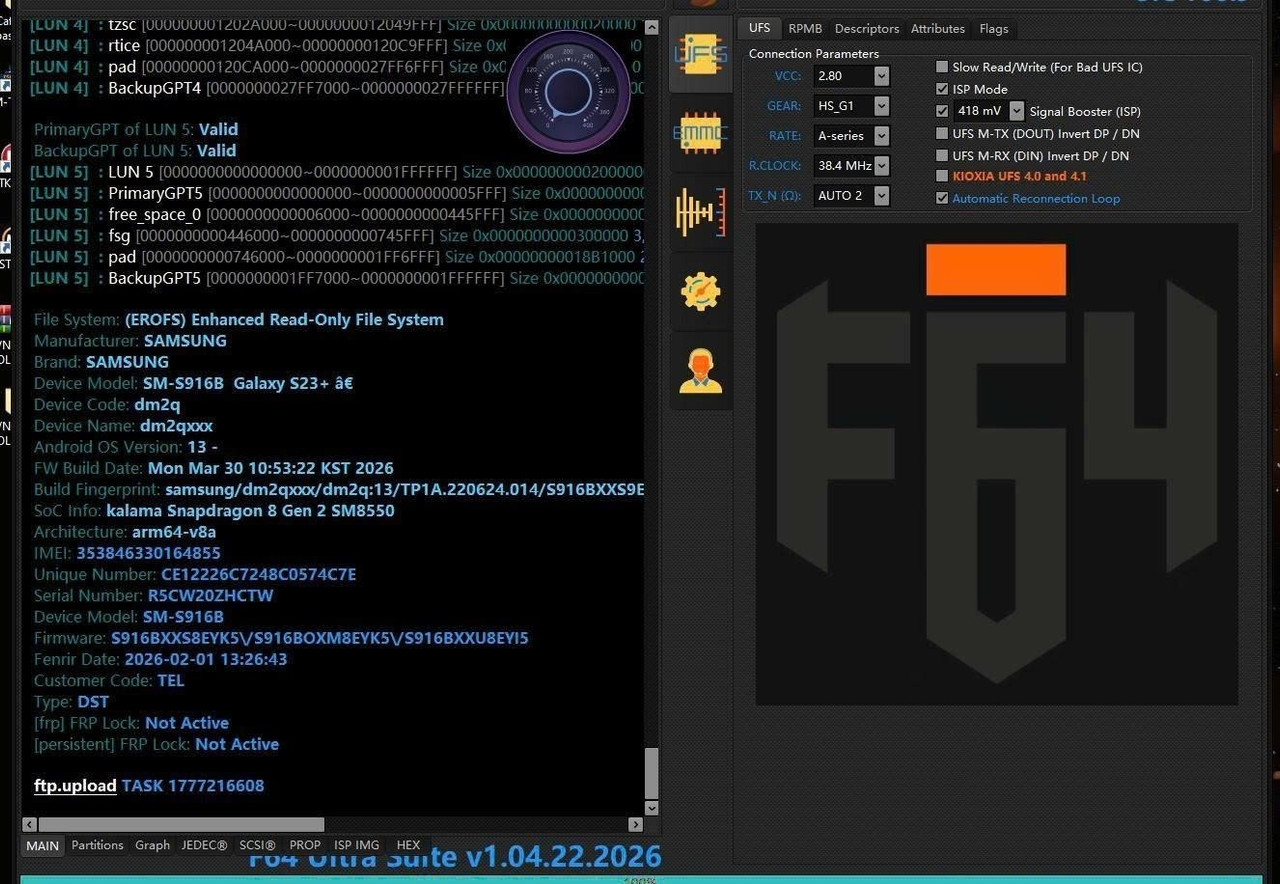
Task: Click the Unique Number CE12226C7248C0574C7E
Action: (x=259, y=574)
